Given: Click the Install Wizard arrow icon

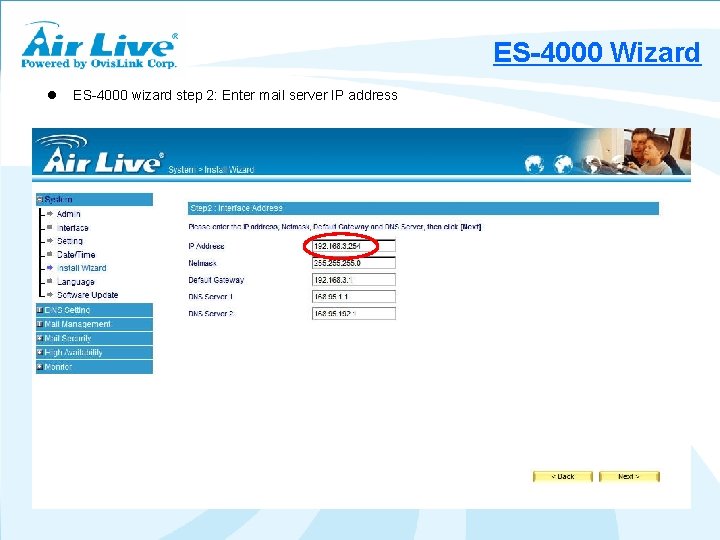Looking at the screenshot, I should click(50, 268).
